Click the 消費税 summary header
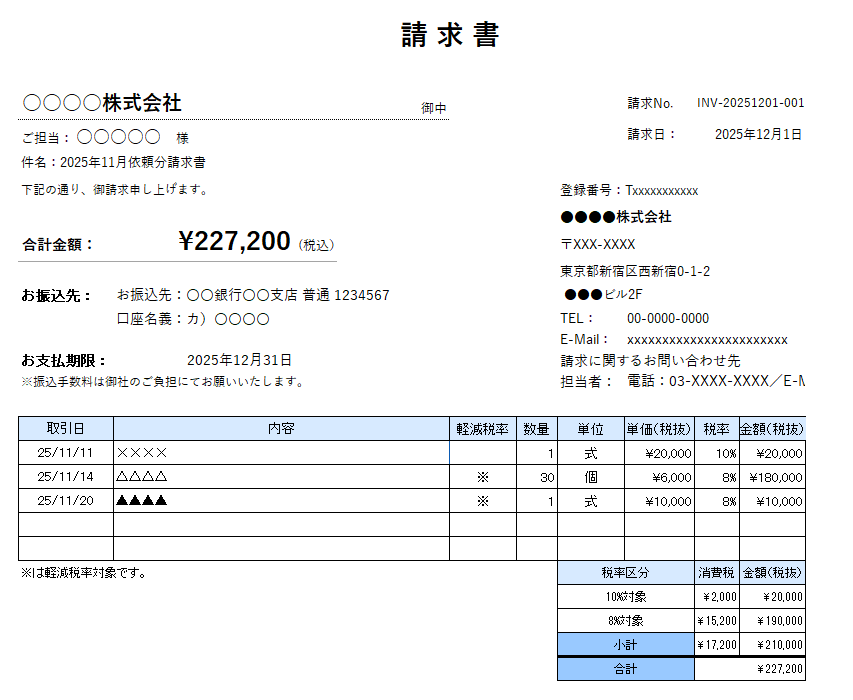Screen dimensions: 853x700 point(716,573)
